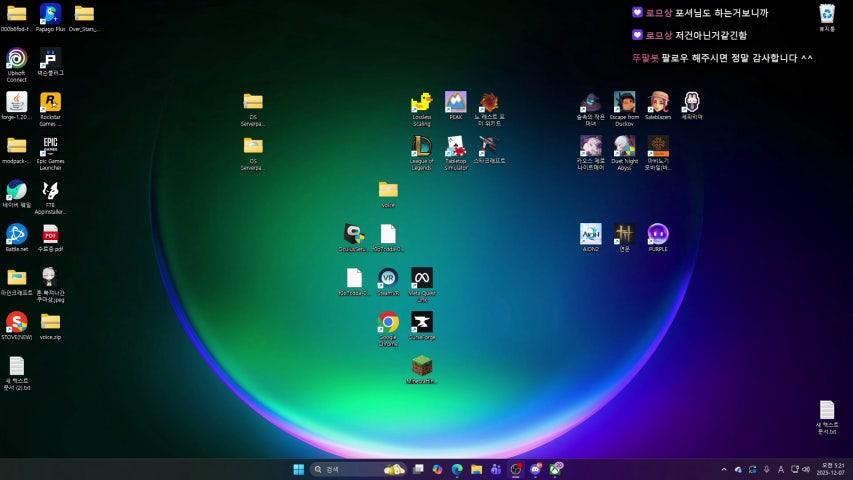Select the Rockstar Games desktop shortcut
This screenshot has height=480, width=853.
click(x=50, y=102)
